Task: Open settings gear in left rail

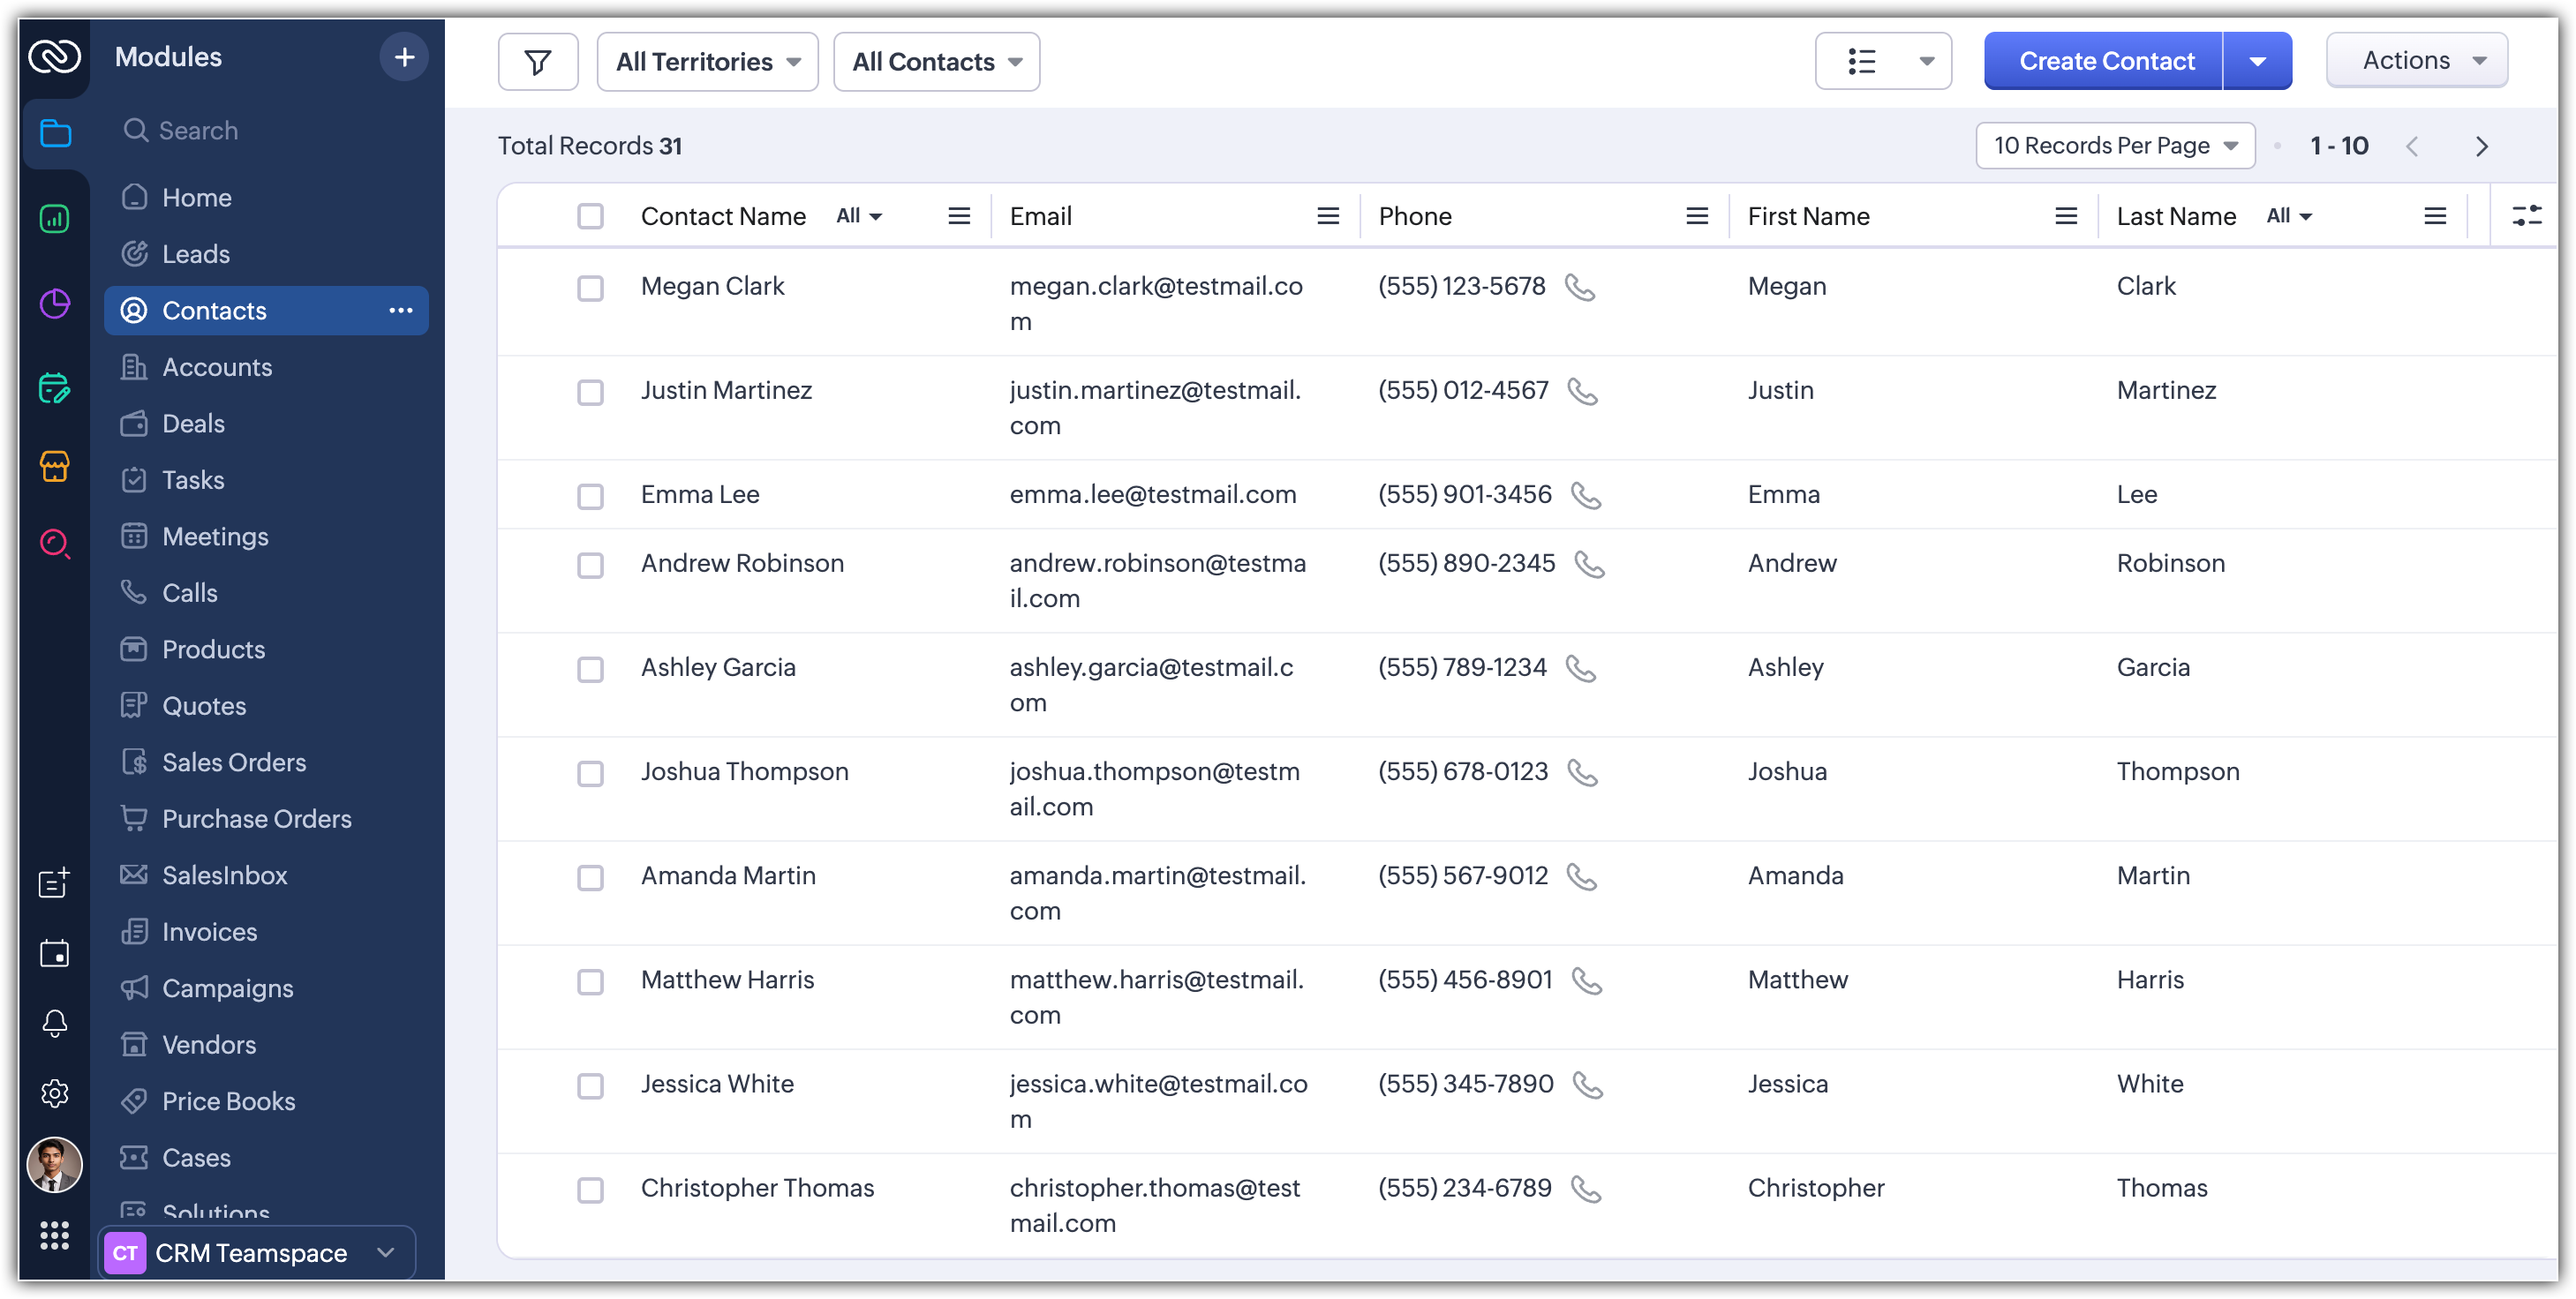Action: coord(55,1093)
